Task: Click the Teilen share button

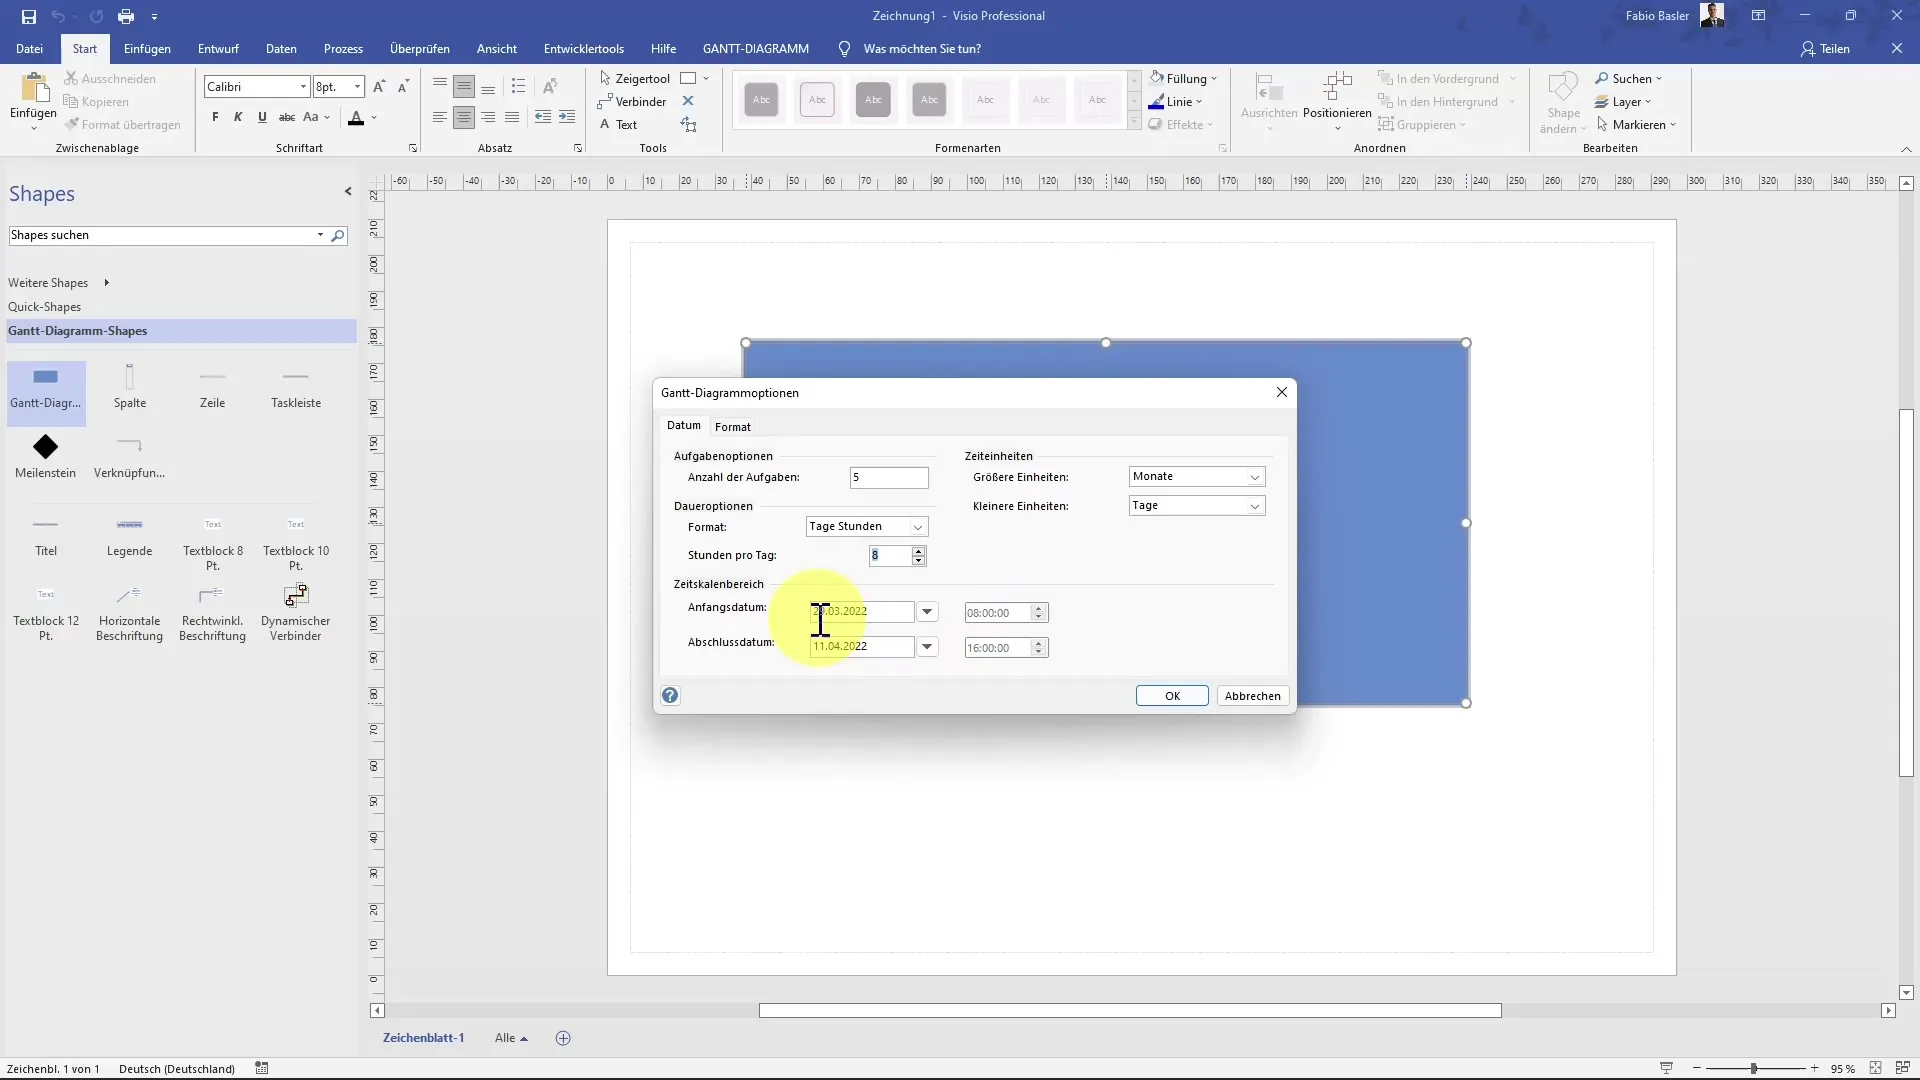Action: click(x=1825, y=48)
